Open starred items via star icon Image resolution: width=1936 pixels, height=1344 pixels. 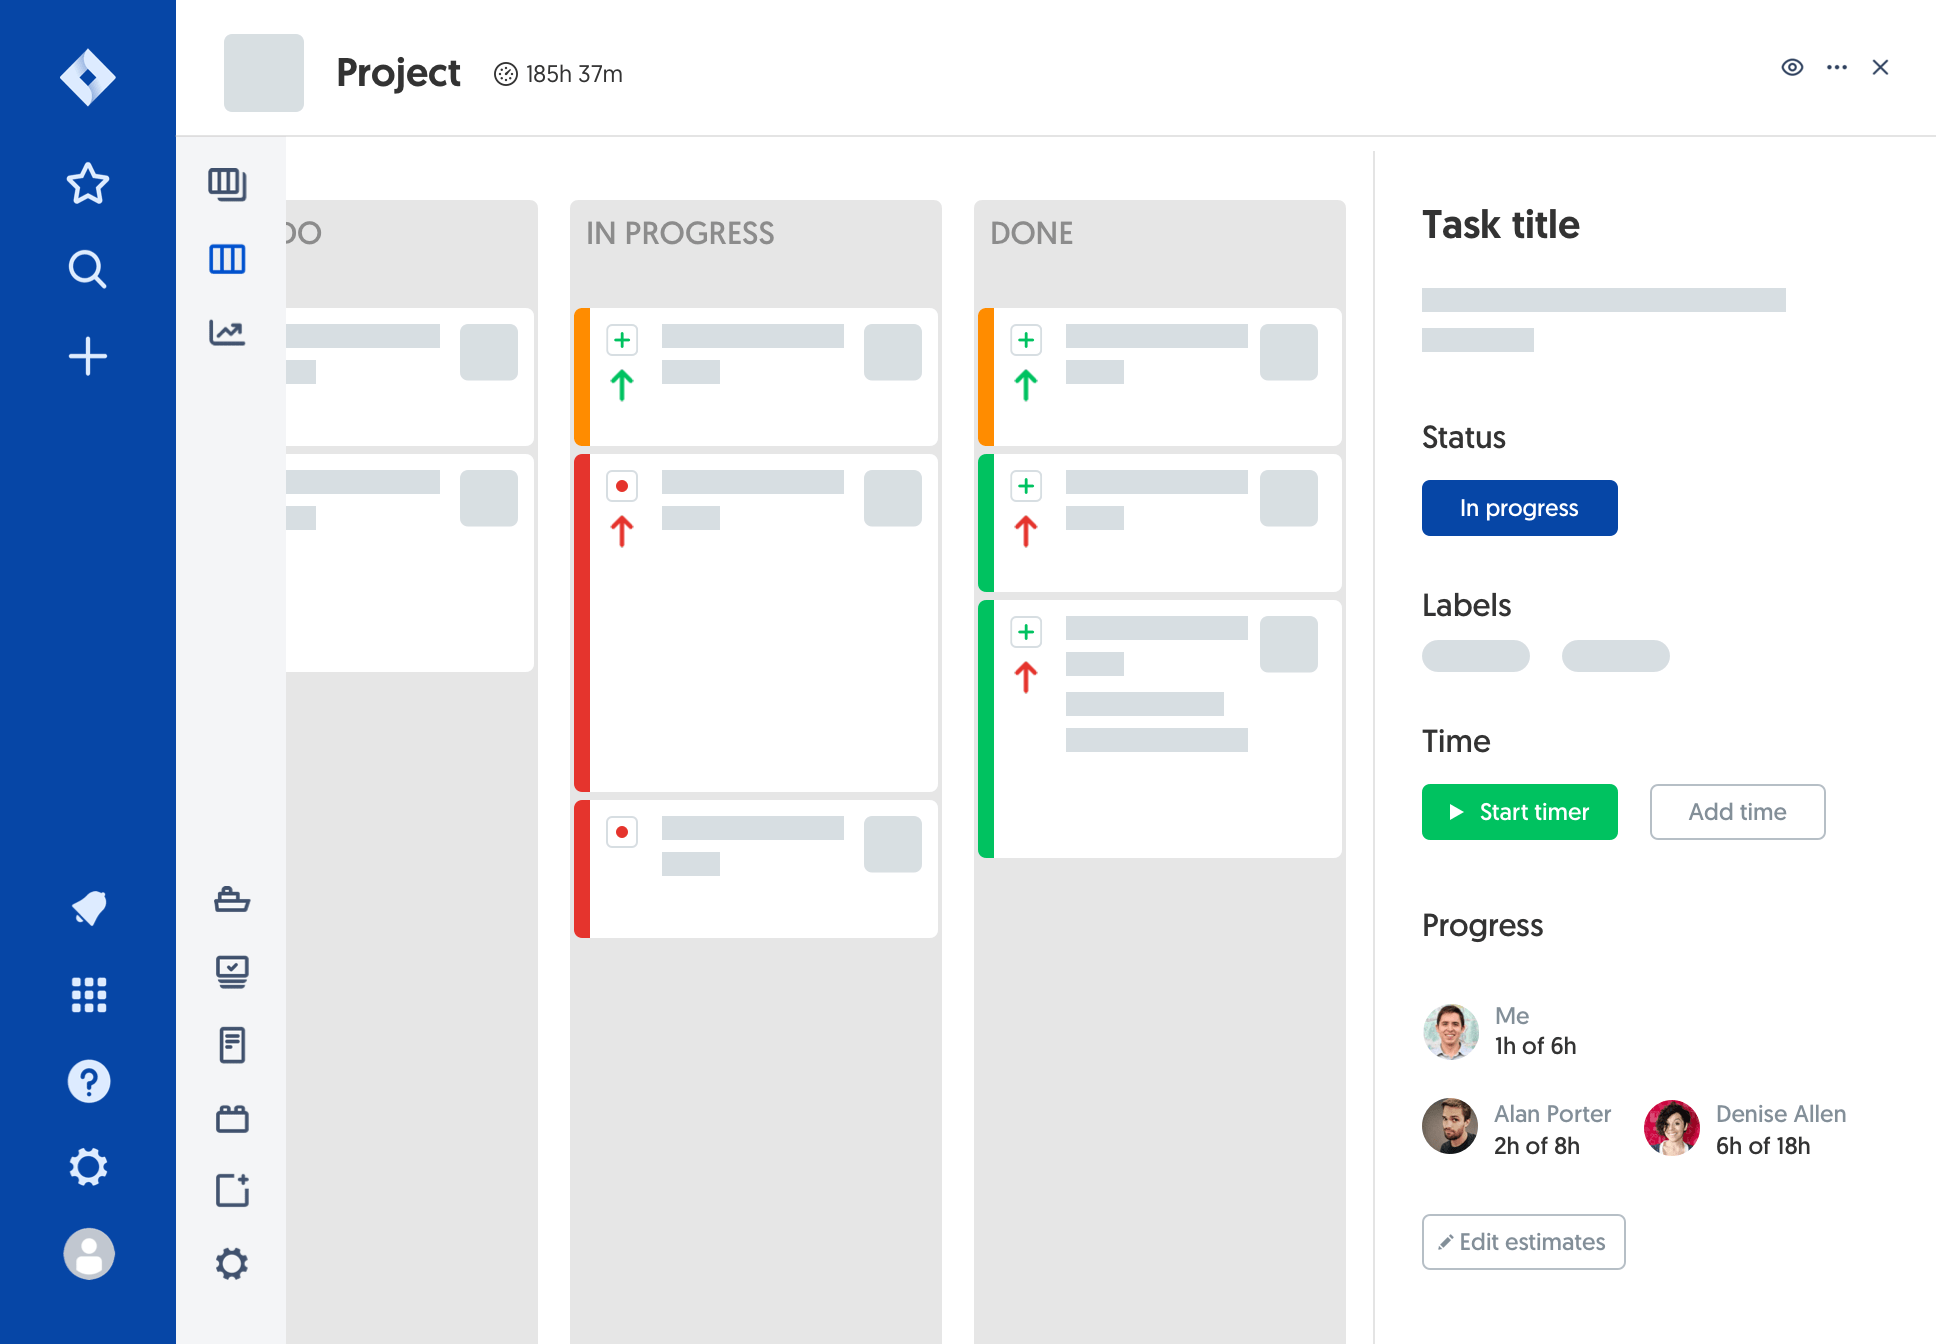[x=88, y=183]
